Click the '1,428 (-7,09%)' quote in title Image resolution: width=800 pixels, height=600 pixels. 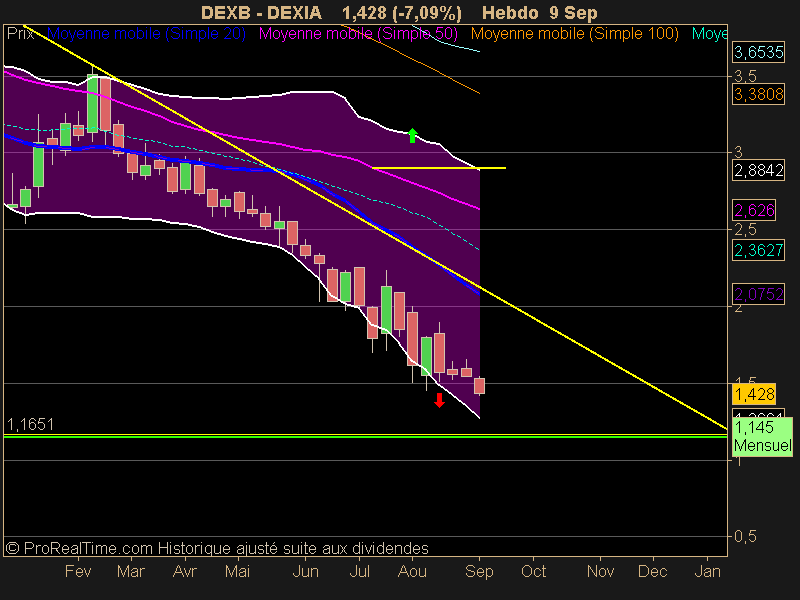coord(402,12)
